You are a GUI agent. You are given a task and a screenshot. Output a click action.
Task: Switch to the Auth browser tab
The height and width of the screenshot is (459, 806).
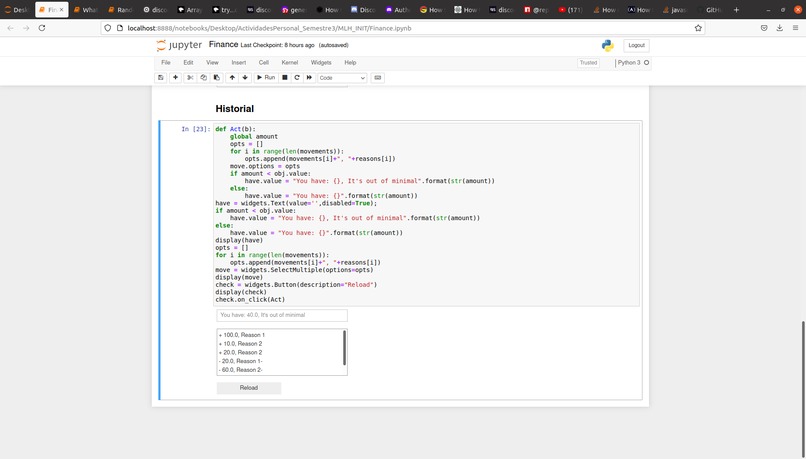[x=397, y=10]
